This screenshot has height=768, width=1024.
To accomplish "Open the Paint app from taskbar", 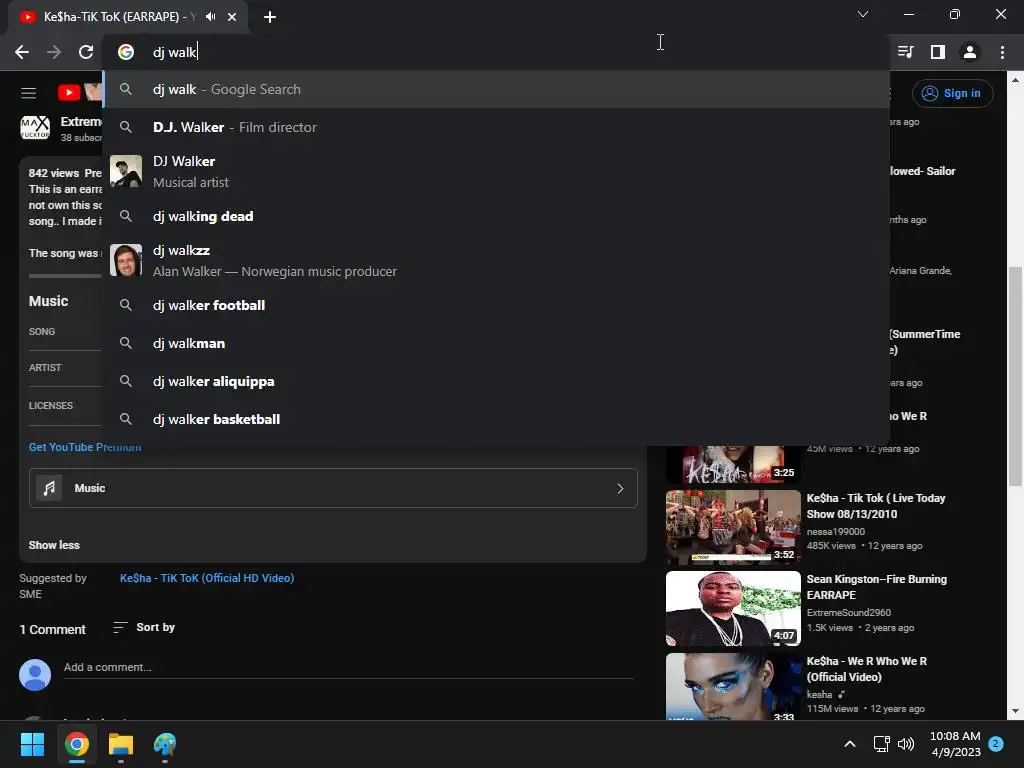I will coord(165,744).
